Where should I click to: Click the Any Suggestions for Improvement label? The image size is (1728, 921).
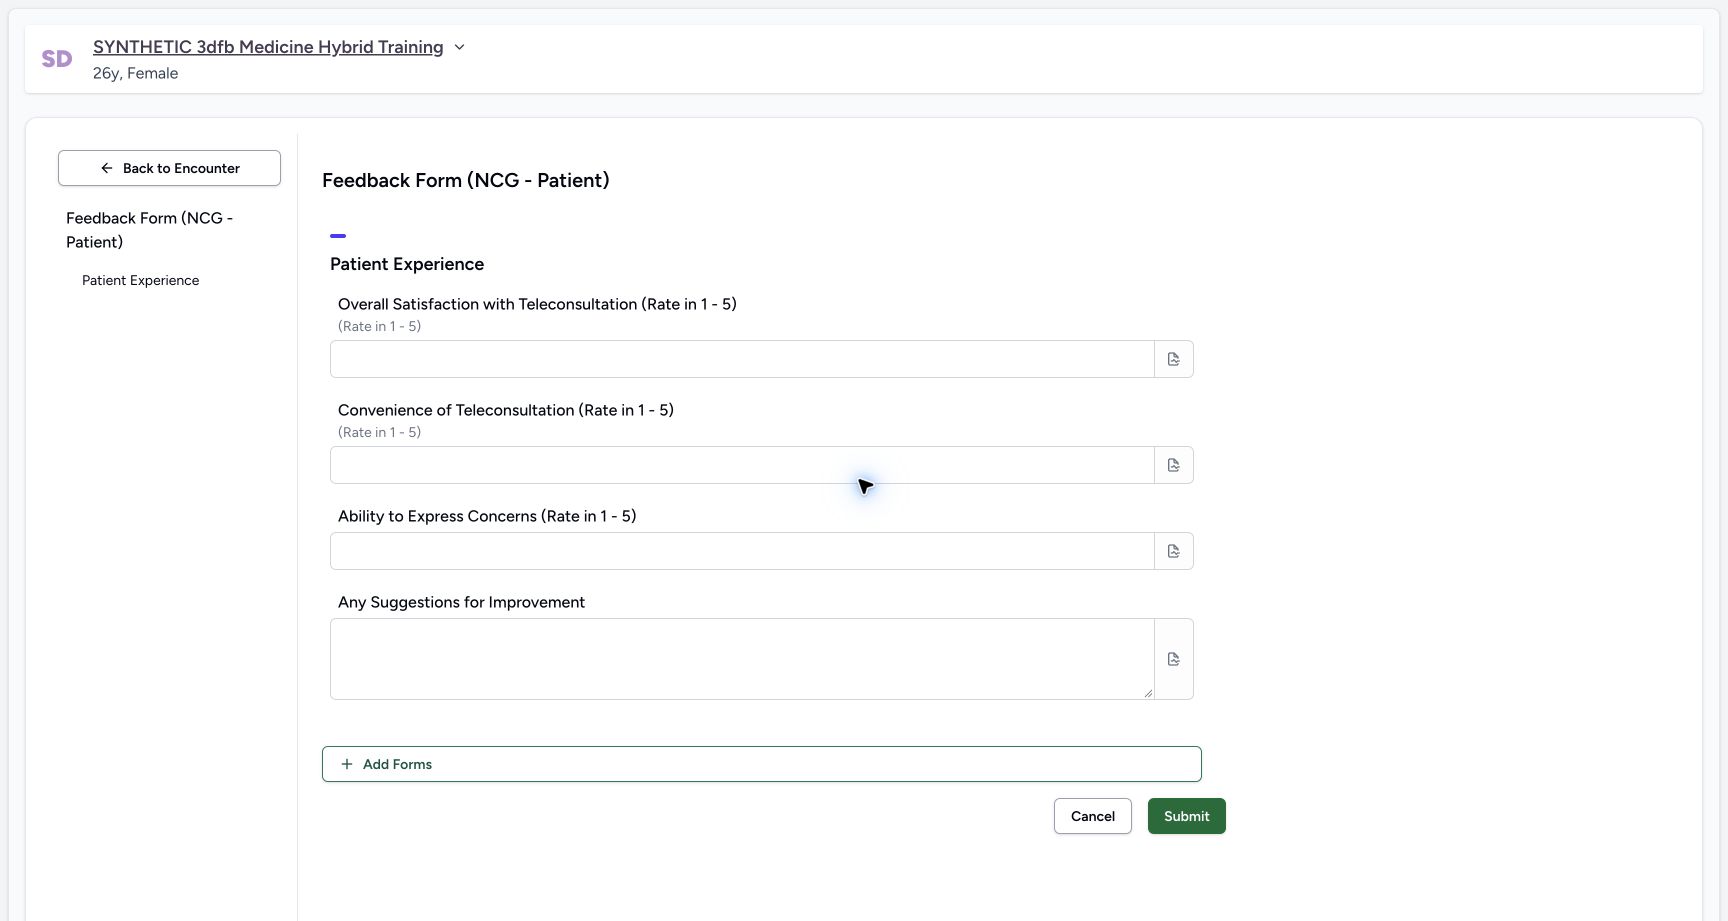point(461,602)
